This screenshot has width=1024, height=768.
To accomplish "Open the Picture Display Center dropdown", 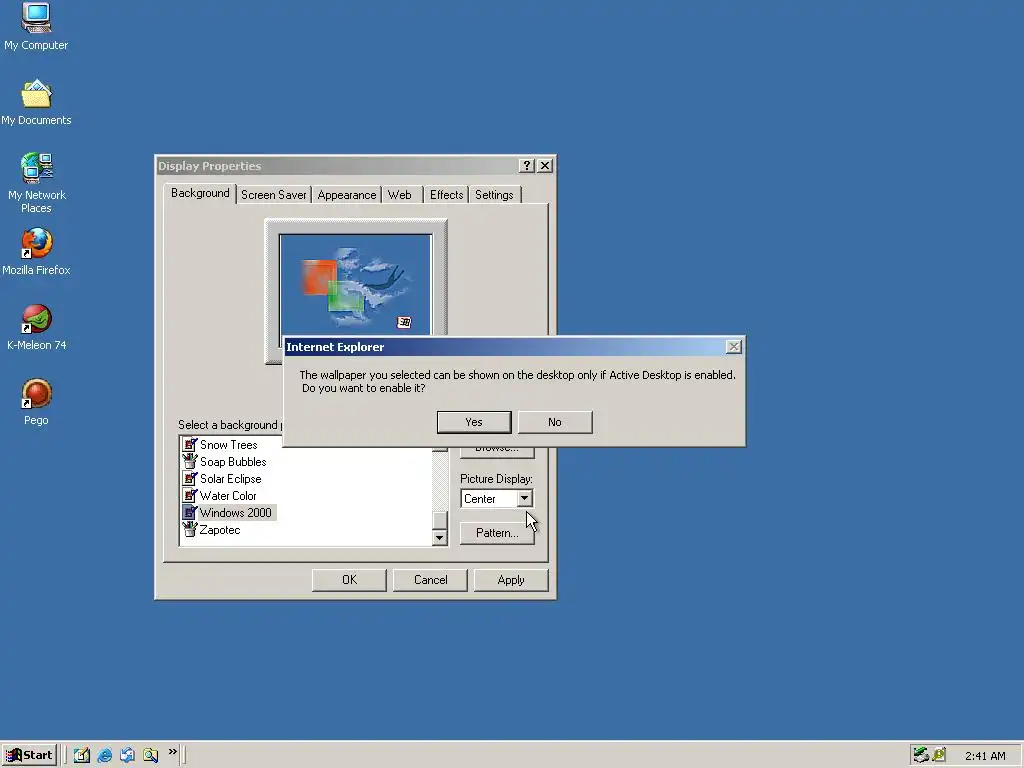I will point(524,499).
